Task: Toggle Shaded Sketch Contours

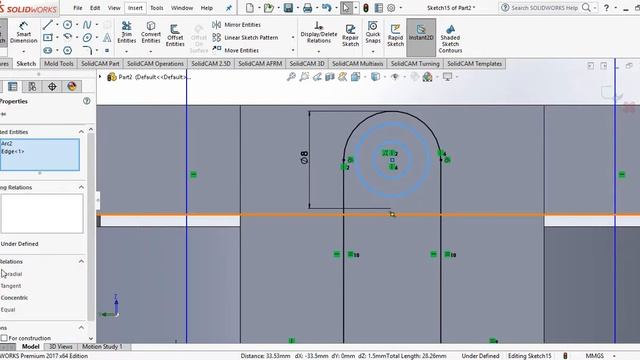Action: click(450, 39)
